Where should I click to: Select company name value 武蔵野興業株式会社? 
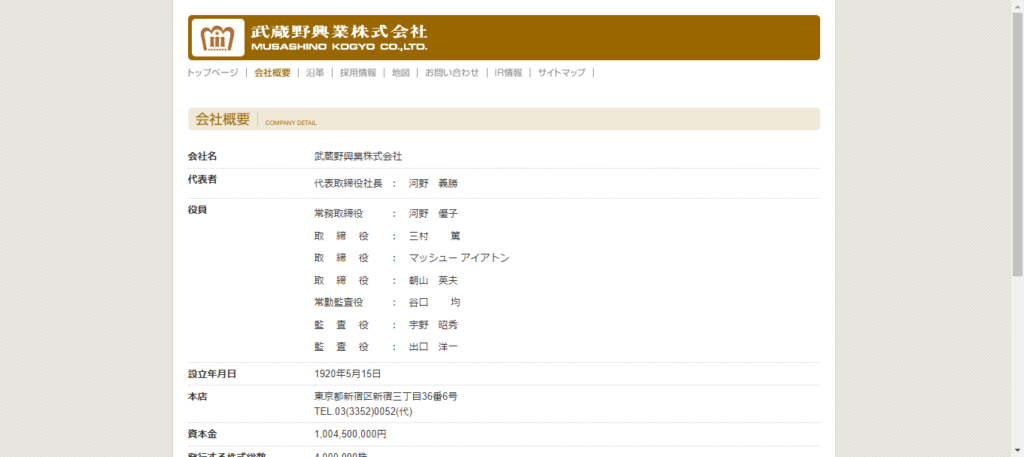pyautogui.click(x=359, y=157)
